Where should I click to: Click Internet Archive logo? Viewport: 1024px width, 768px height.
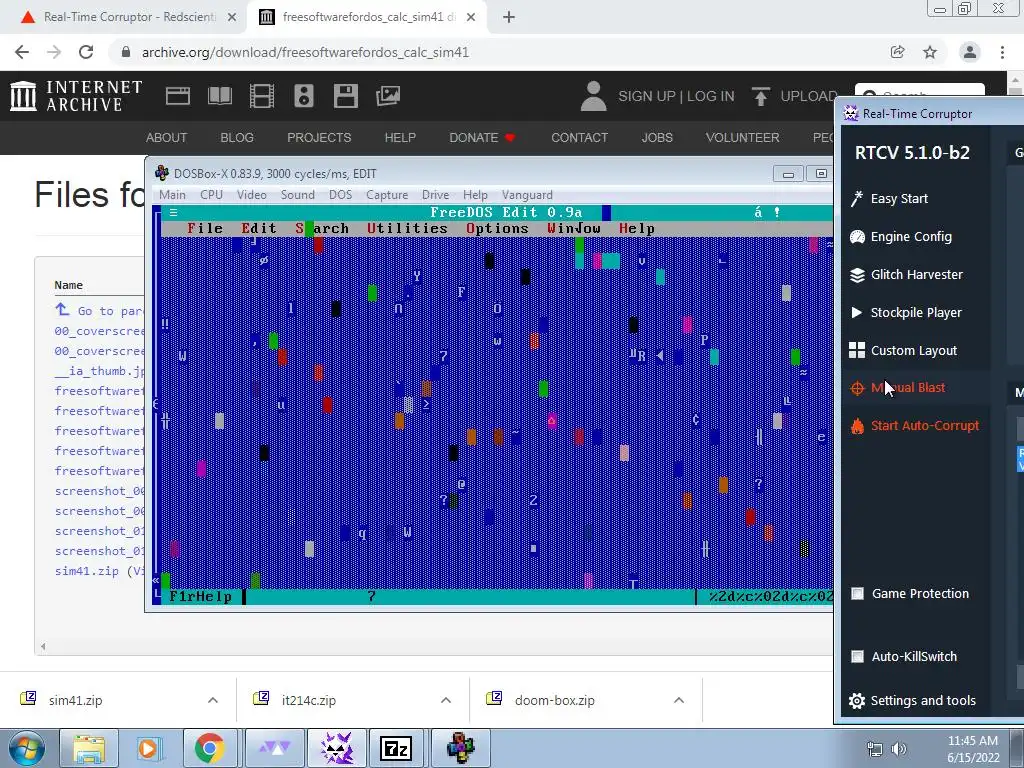(x=76, y=96)
